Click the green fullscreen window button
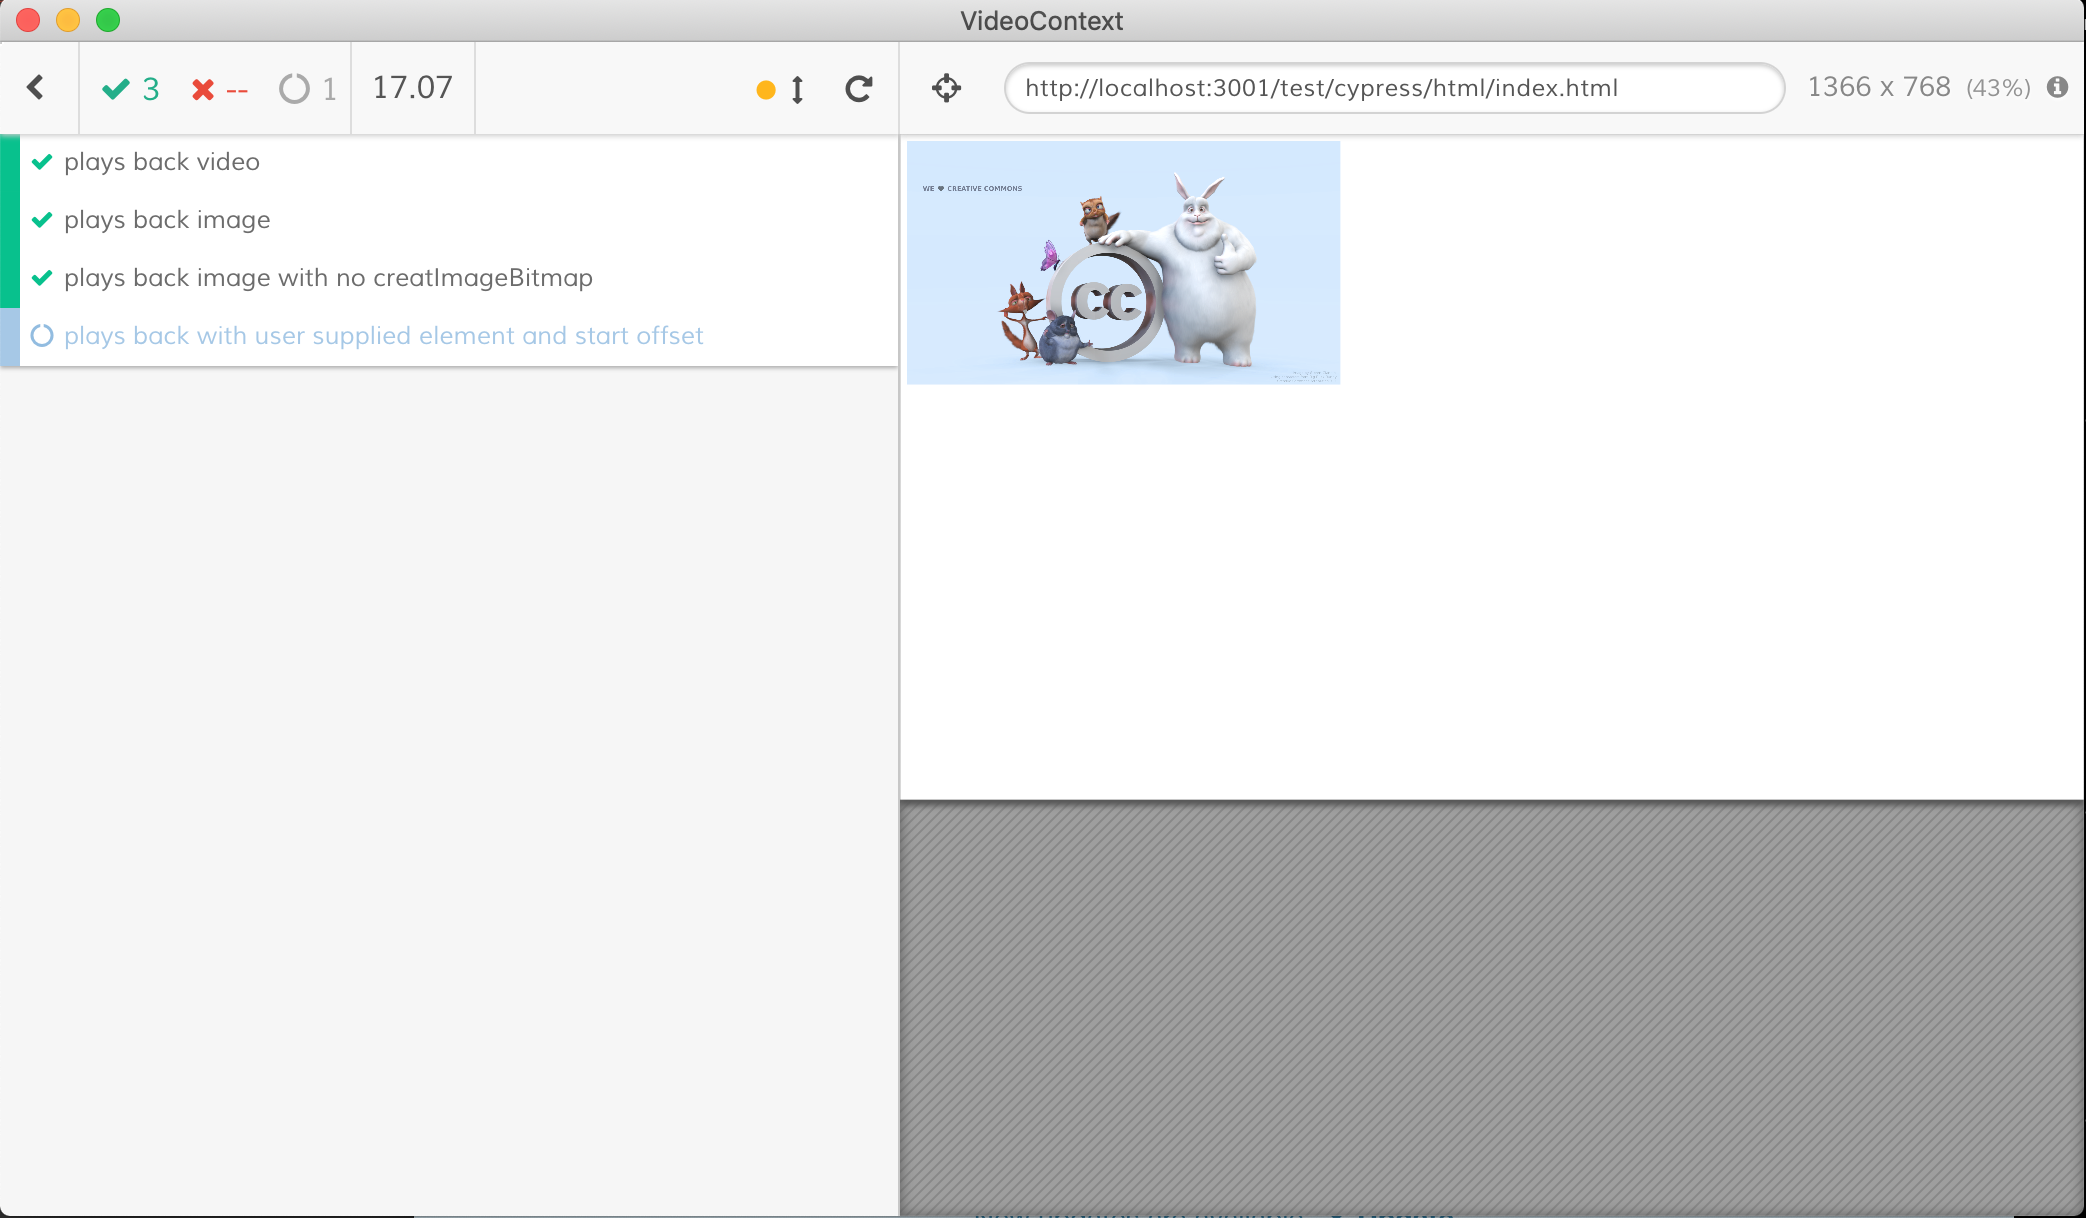This screenshot has height=1218, width=2086. [108, 20]
